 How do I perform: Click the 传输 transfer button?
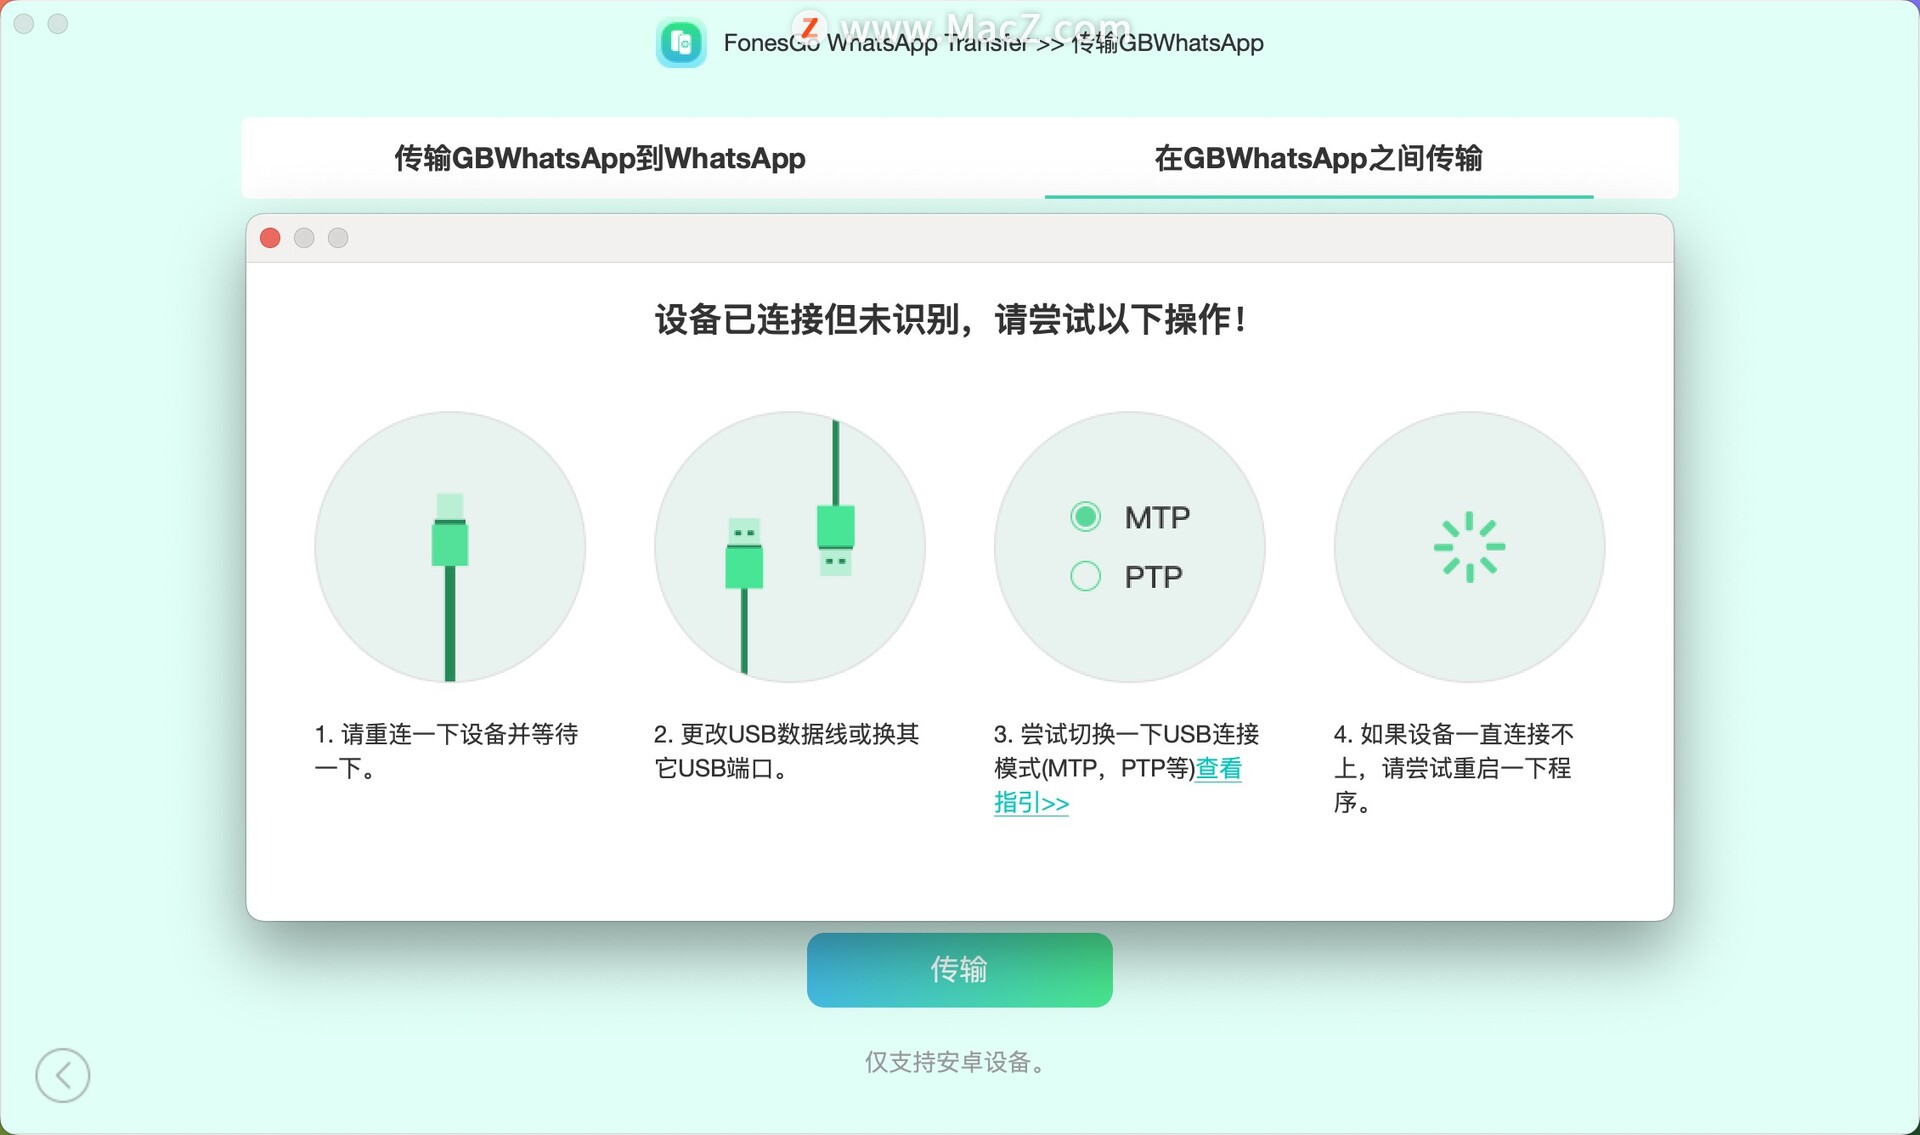(x=959, y=969)
